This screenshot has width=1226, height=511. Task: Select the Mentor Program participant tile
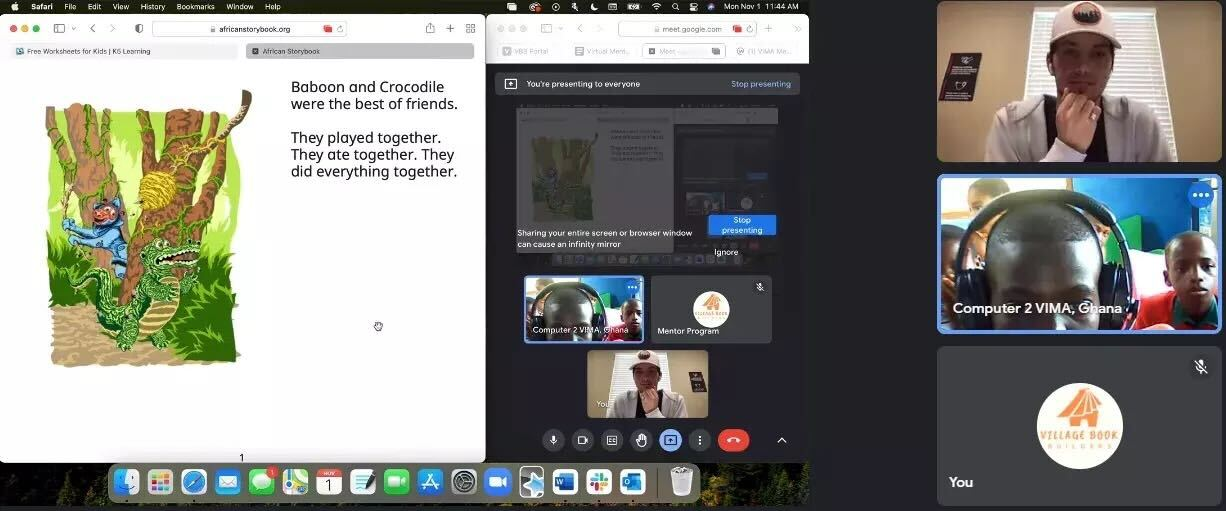coord(711,309)
